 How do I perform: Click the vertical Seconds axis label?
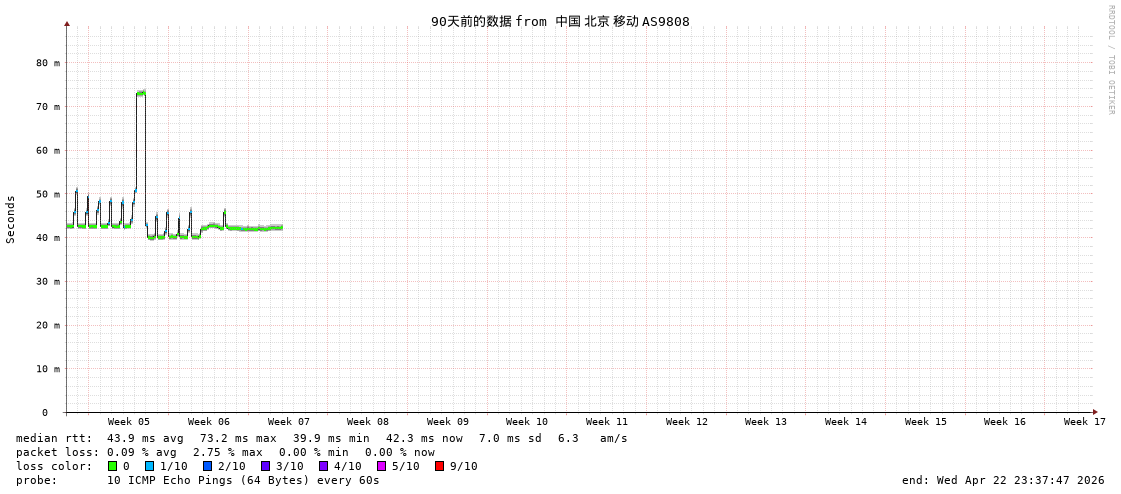[11, 219]
